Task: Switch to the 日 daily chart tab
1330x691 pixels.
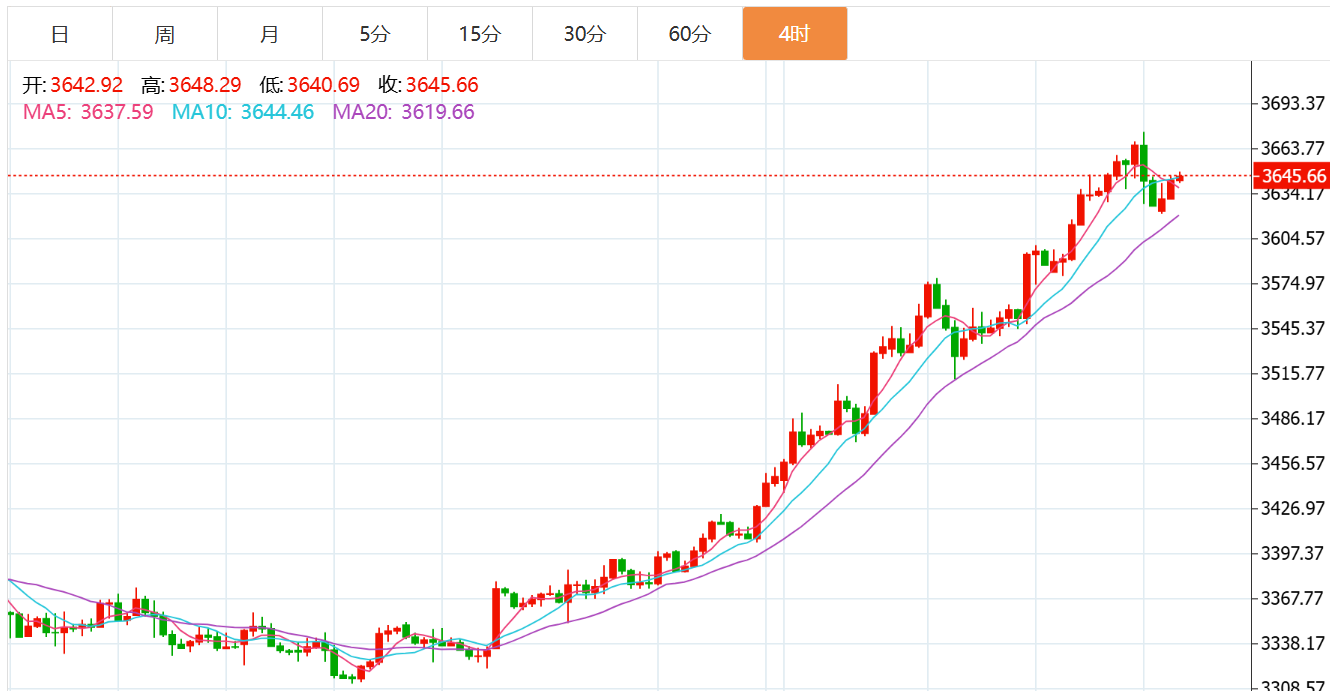Action: coord(60,34)
